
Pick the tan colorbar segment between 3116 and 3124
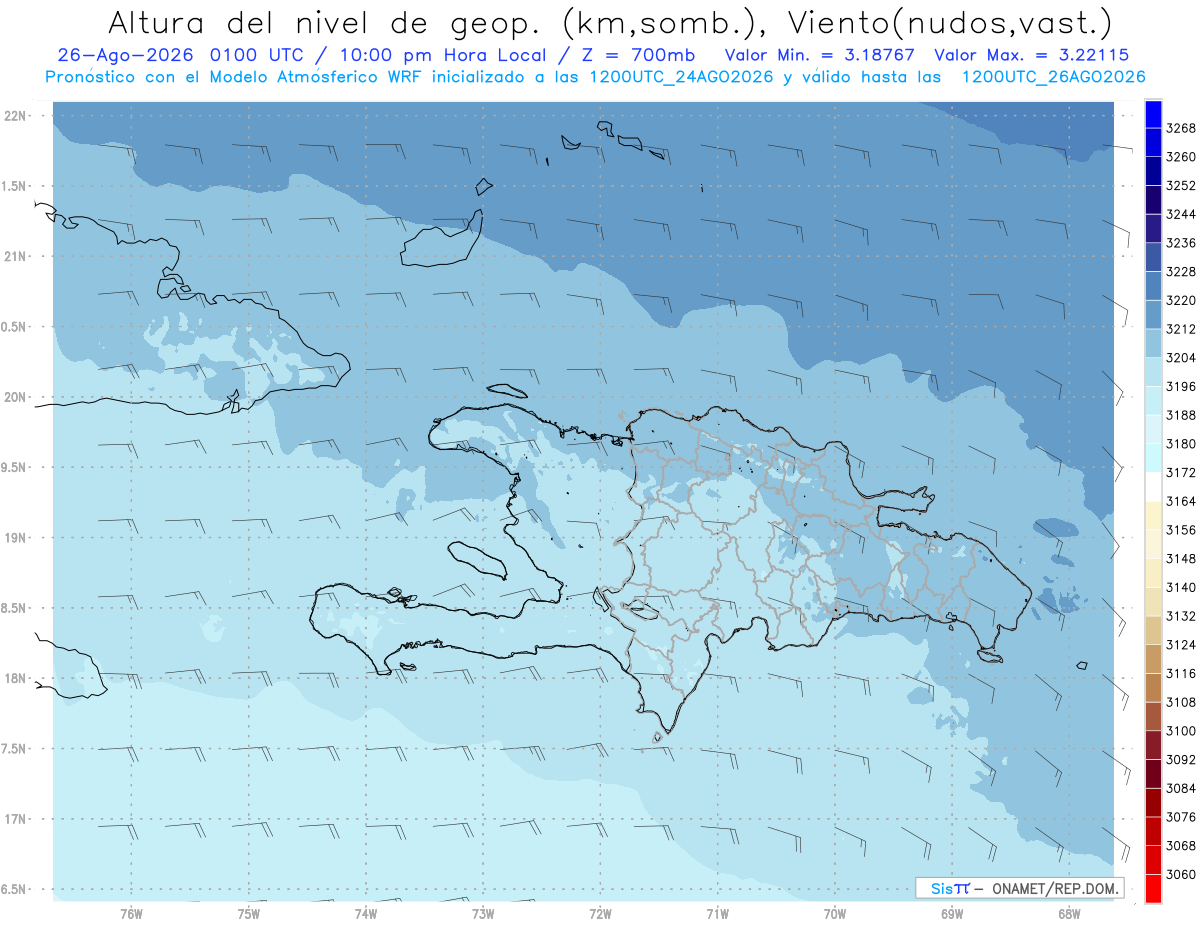tap(1153, 659)
